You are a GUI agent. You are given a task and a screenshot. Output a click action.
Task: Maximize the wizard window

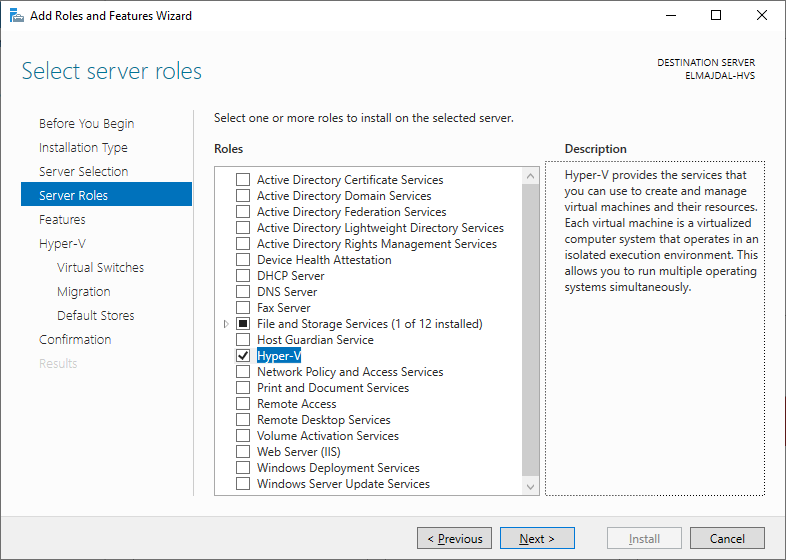716,16
